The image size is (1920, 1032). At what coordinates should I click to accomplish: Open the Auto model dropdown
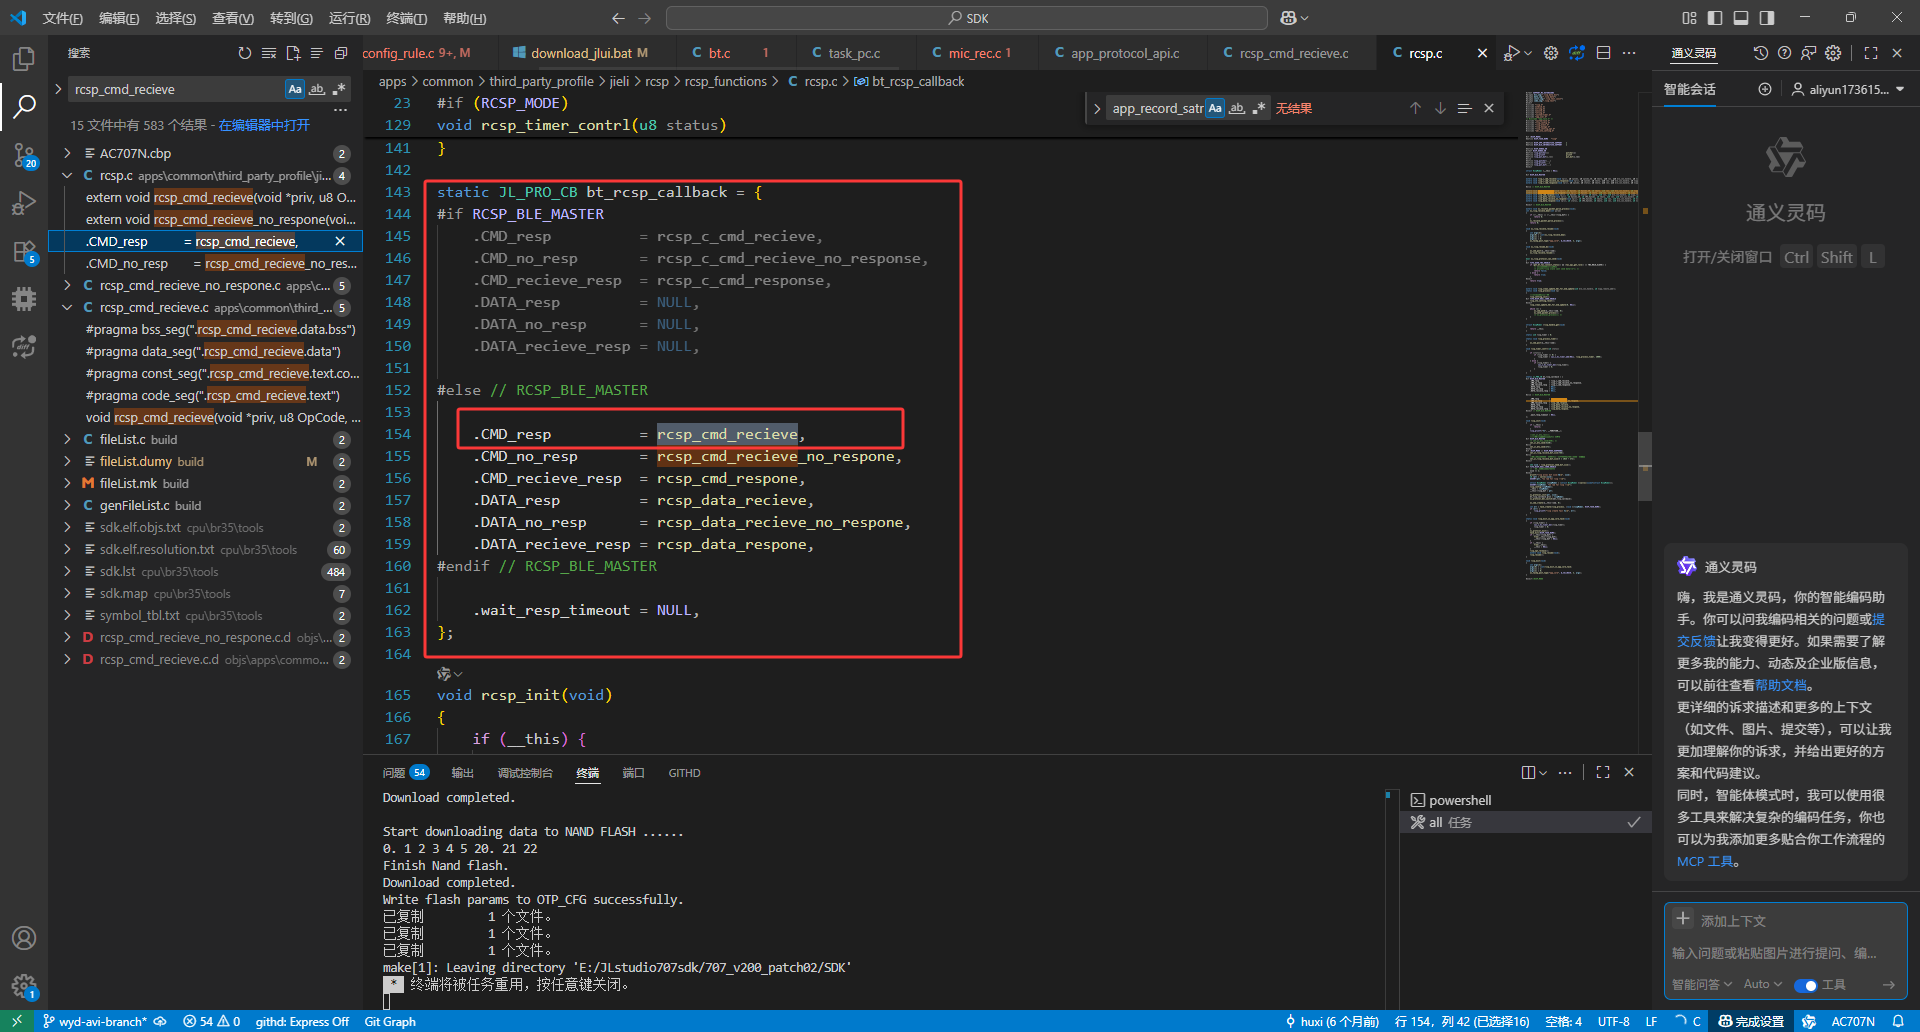coord(1763,985)
